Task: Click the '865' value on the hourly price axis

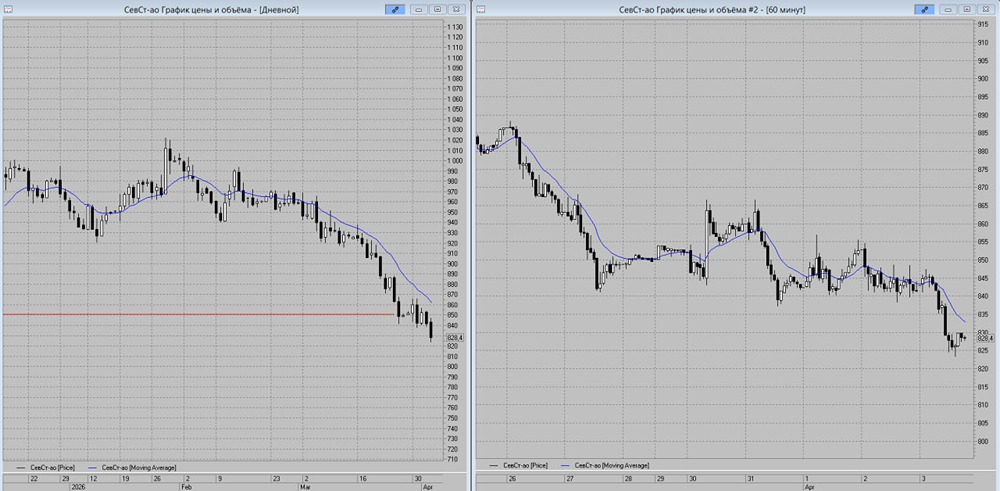Action: [983, 205]
